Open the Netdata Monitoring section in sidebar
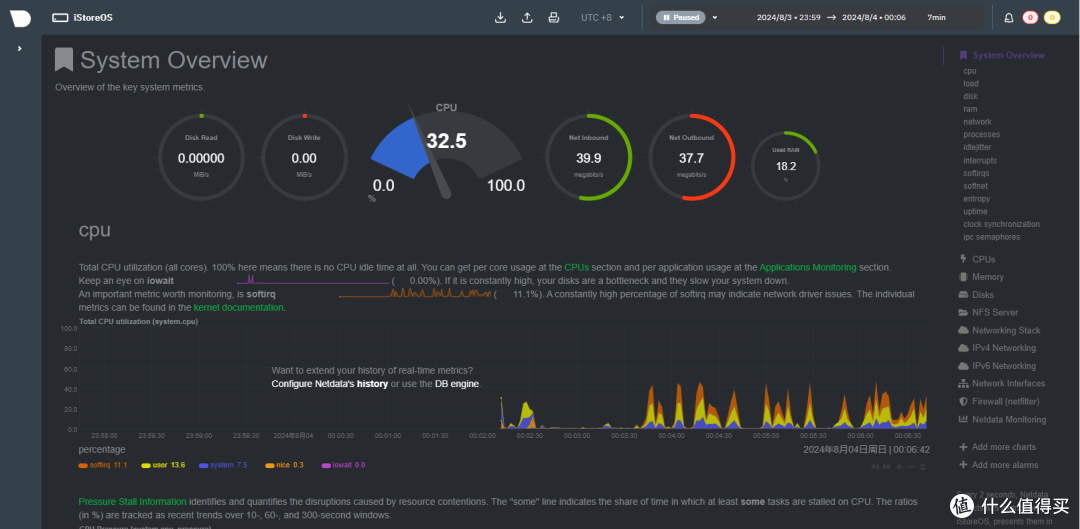 tap(1002, 419)
